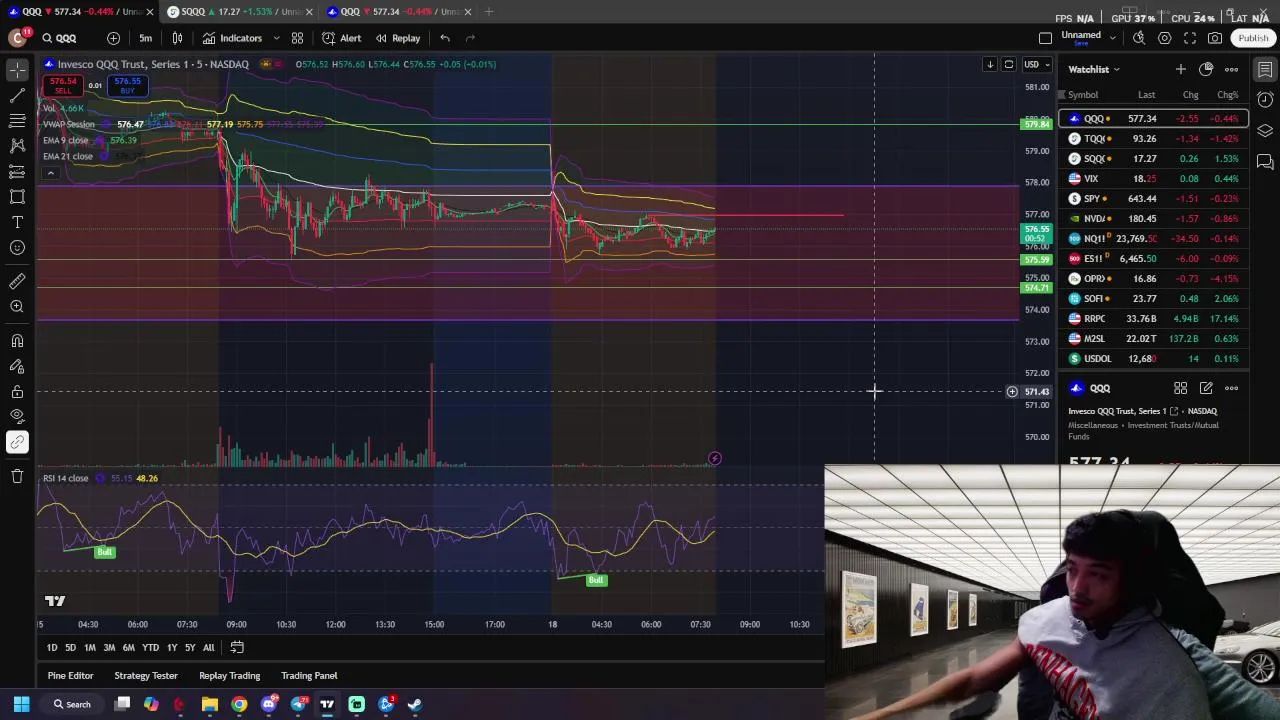Open the chats panel
This screenshot has height=720, width=1280.
[1265, 161]
